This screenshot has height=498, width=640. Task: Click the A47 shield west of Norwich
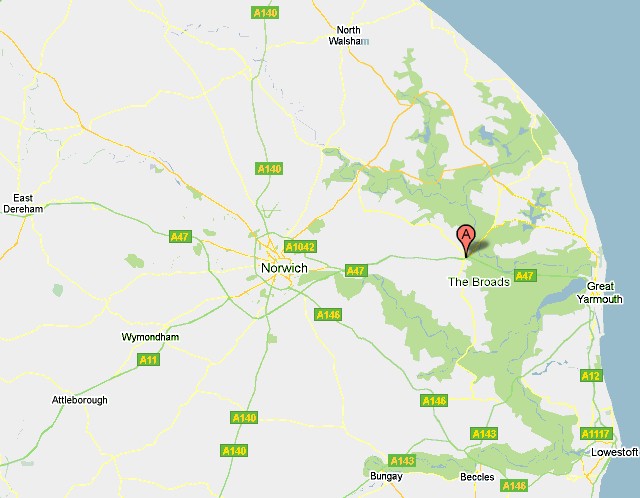pos(180,237)
